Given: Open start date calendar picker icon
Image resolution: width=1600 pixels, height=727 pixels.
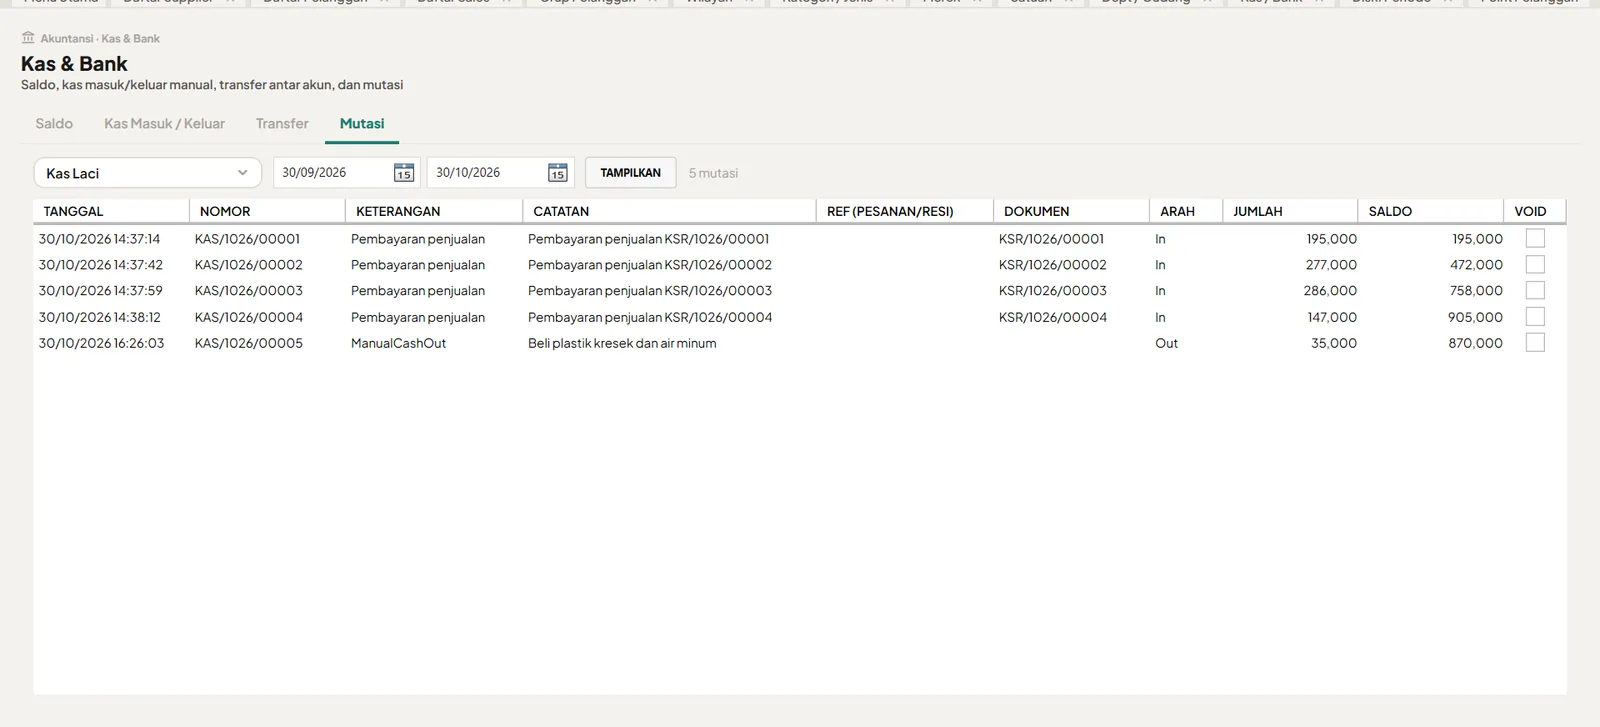Looking at the screenshot, I should pyautogui.click(x=404, y=173).
